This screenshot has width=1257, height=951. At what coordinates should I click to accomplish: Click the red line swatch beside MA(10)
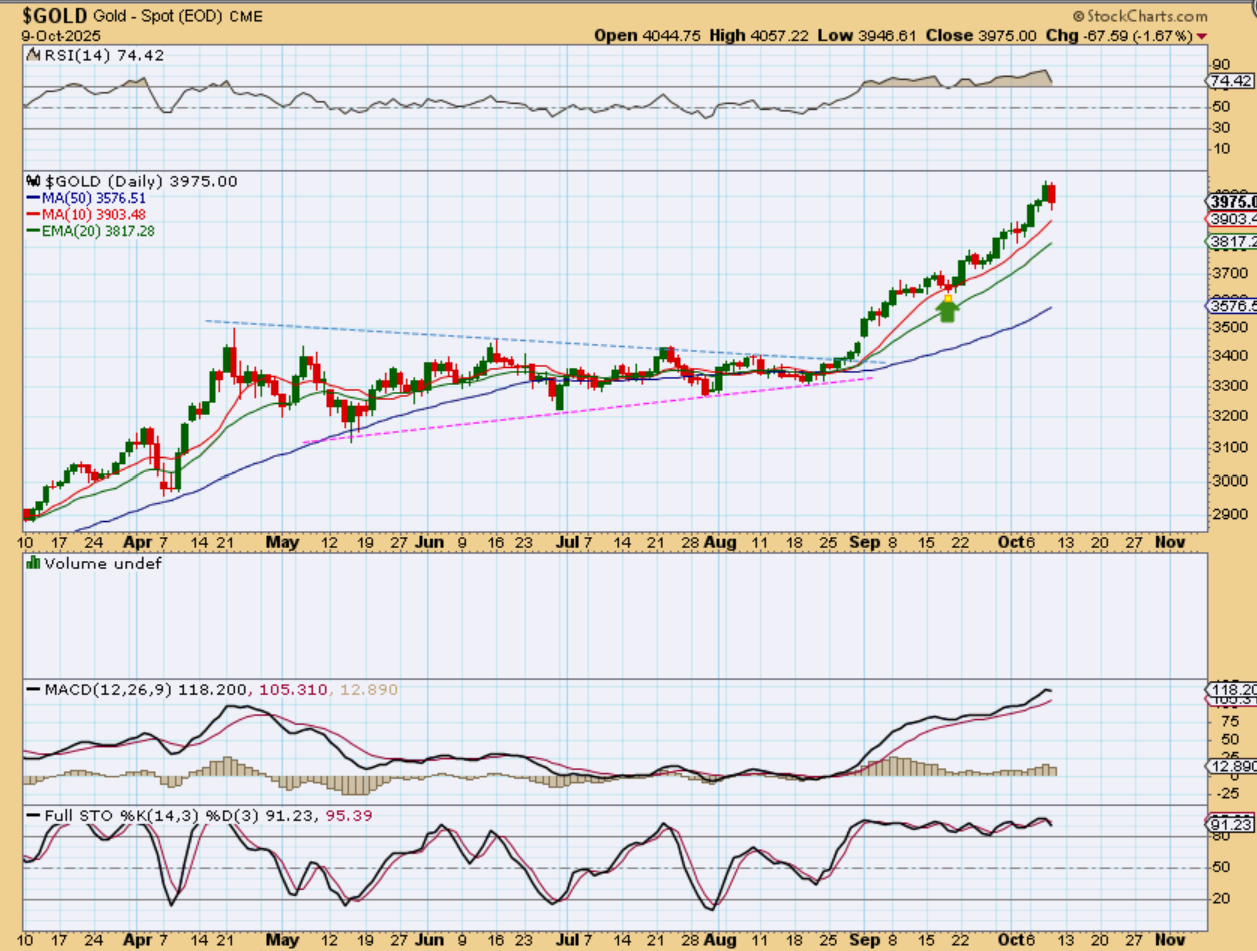pos(32,214)
